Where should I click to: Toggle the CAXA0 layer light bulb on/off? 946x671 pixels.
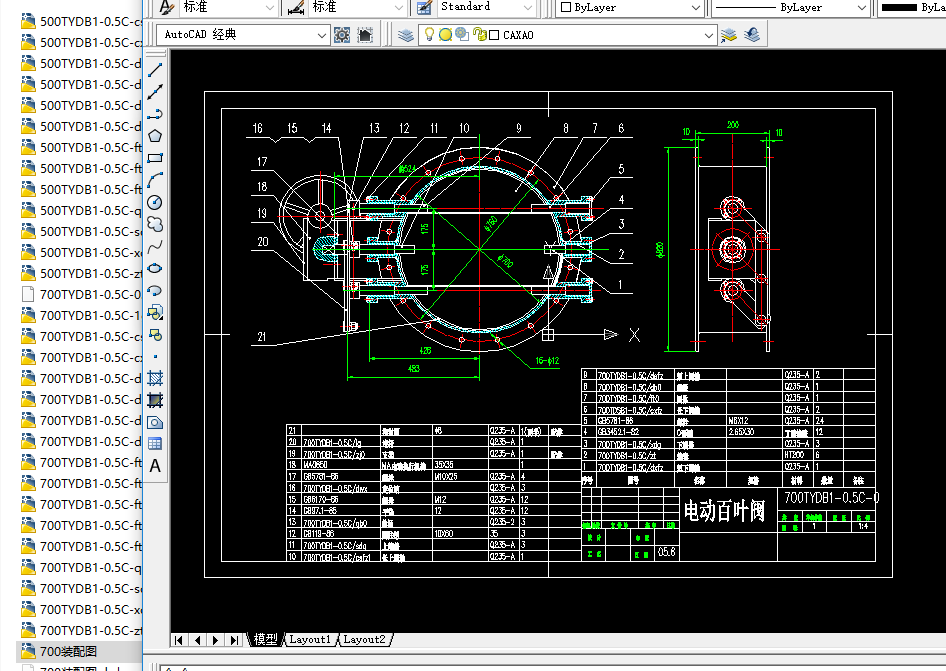click(430, 35)
